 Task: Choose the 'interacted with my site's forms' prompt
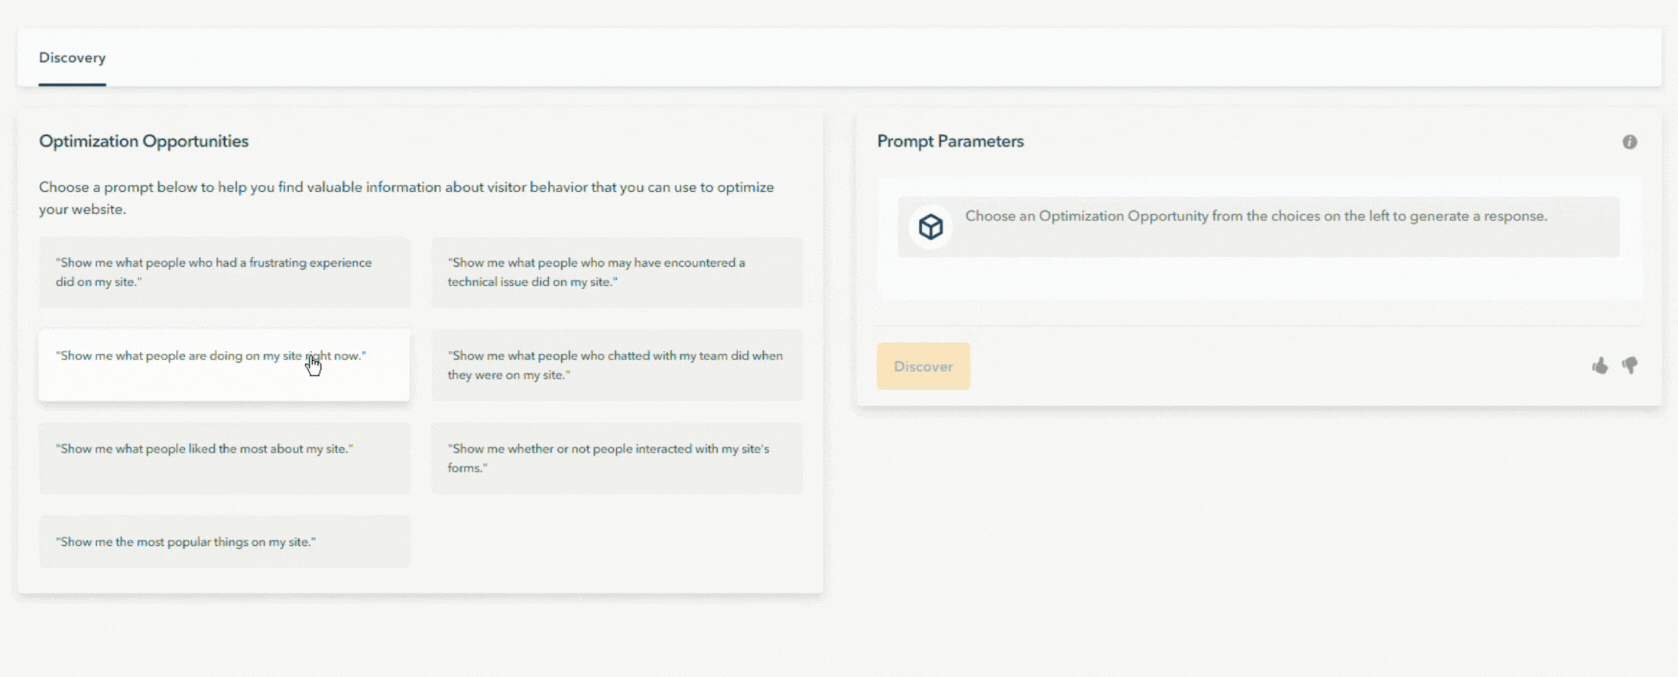[x=617, y=458]
